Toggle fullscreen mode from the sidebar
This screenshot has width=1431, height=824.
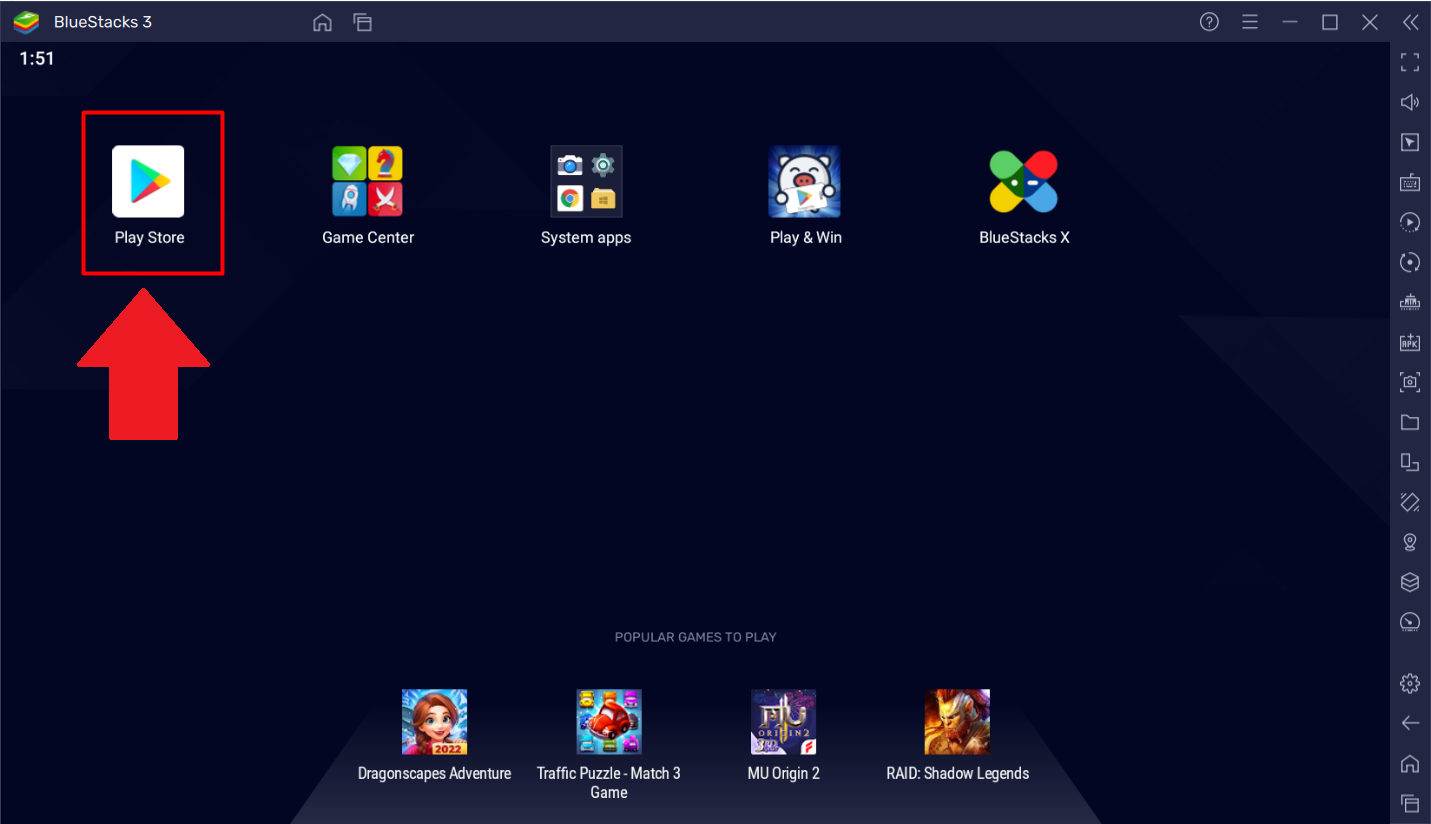pos(1409,63)
